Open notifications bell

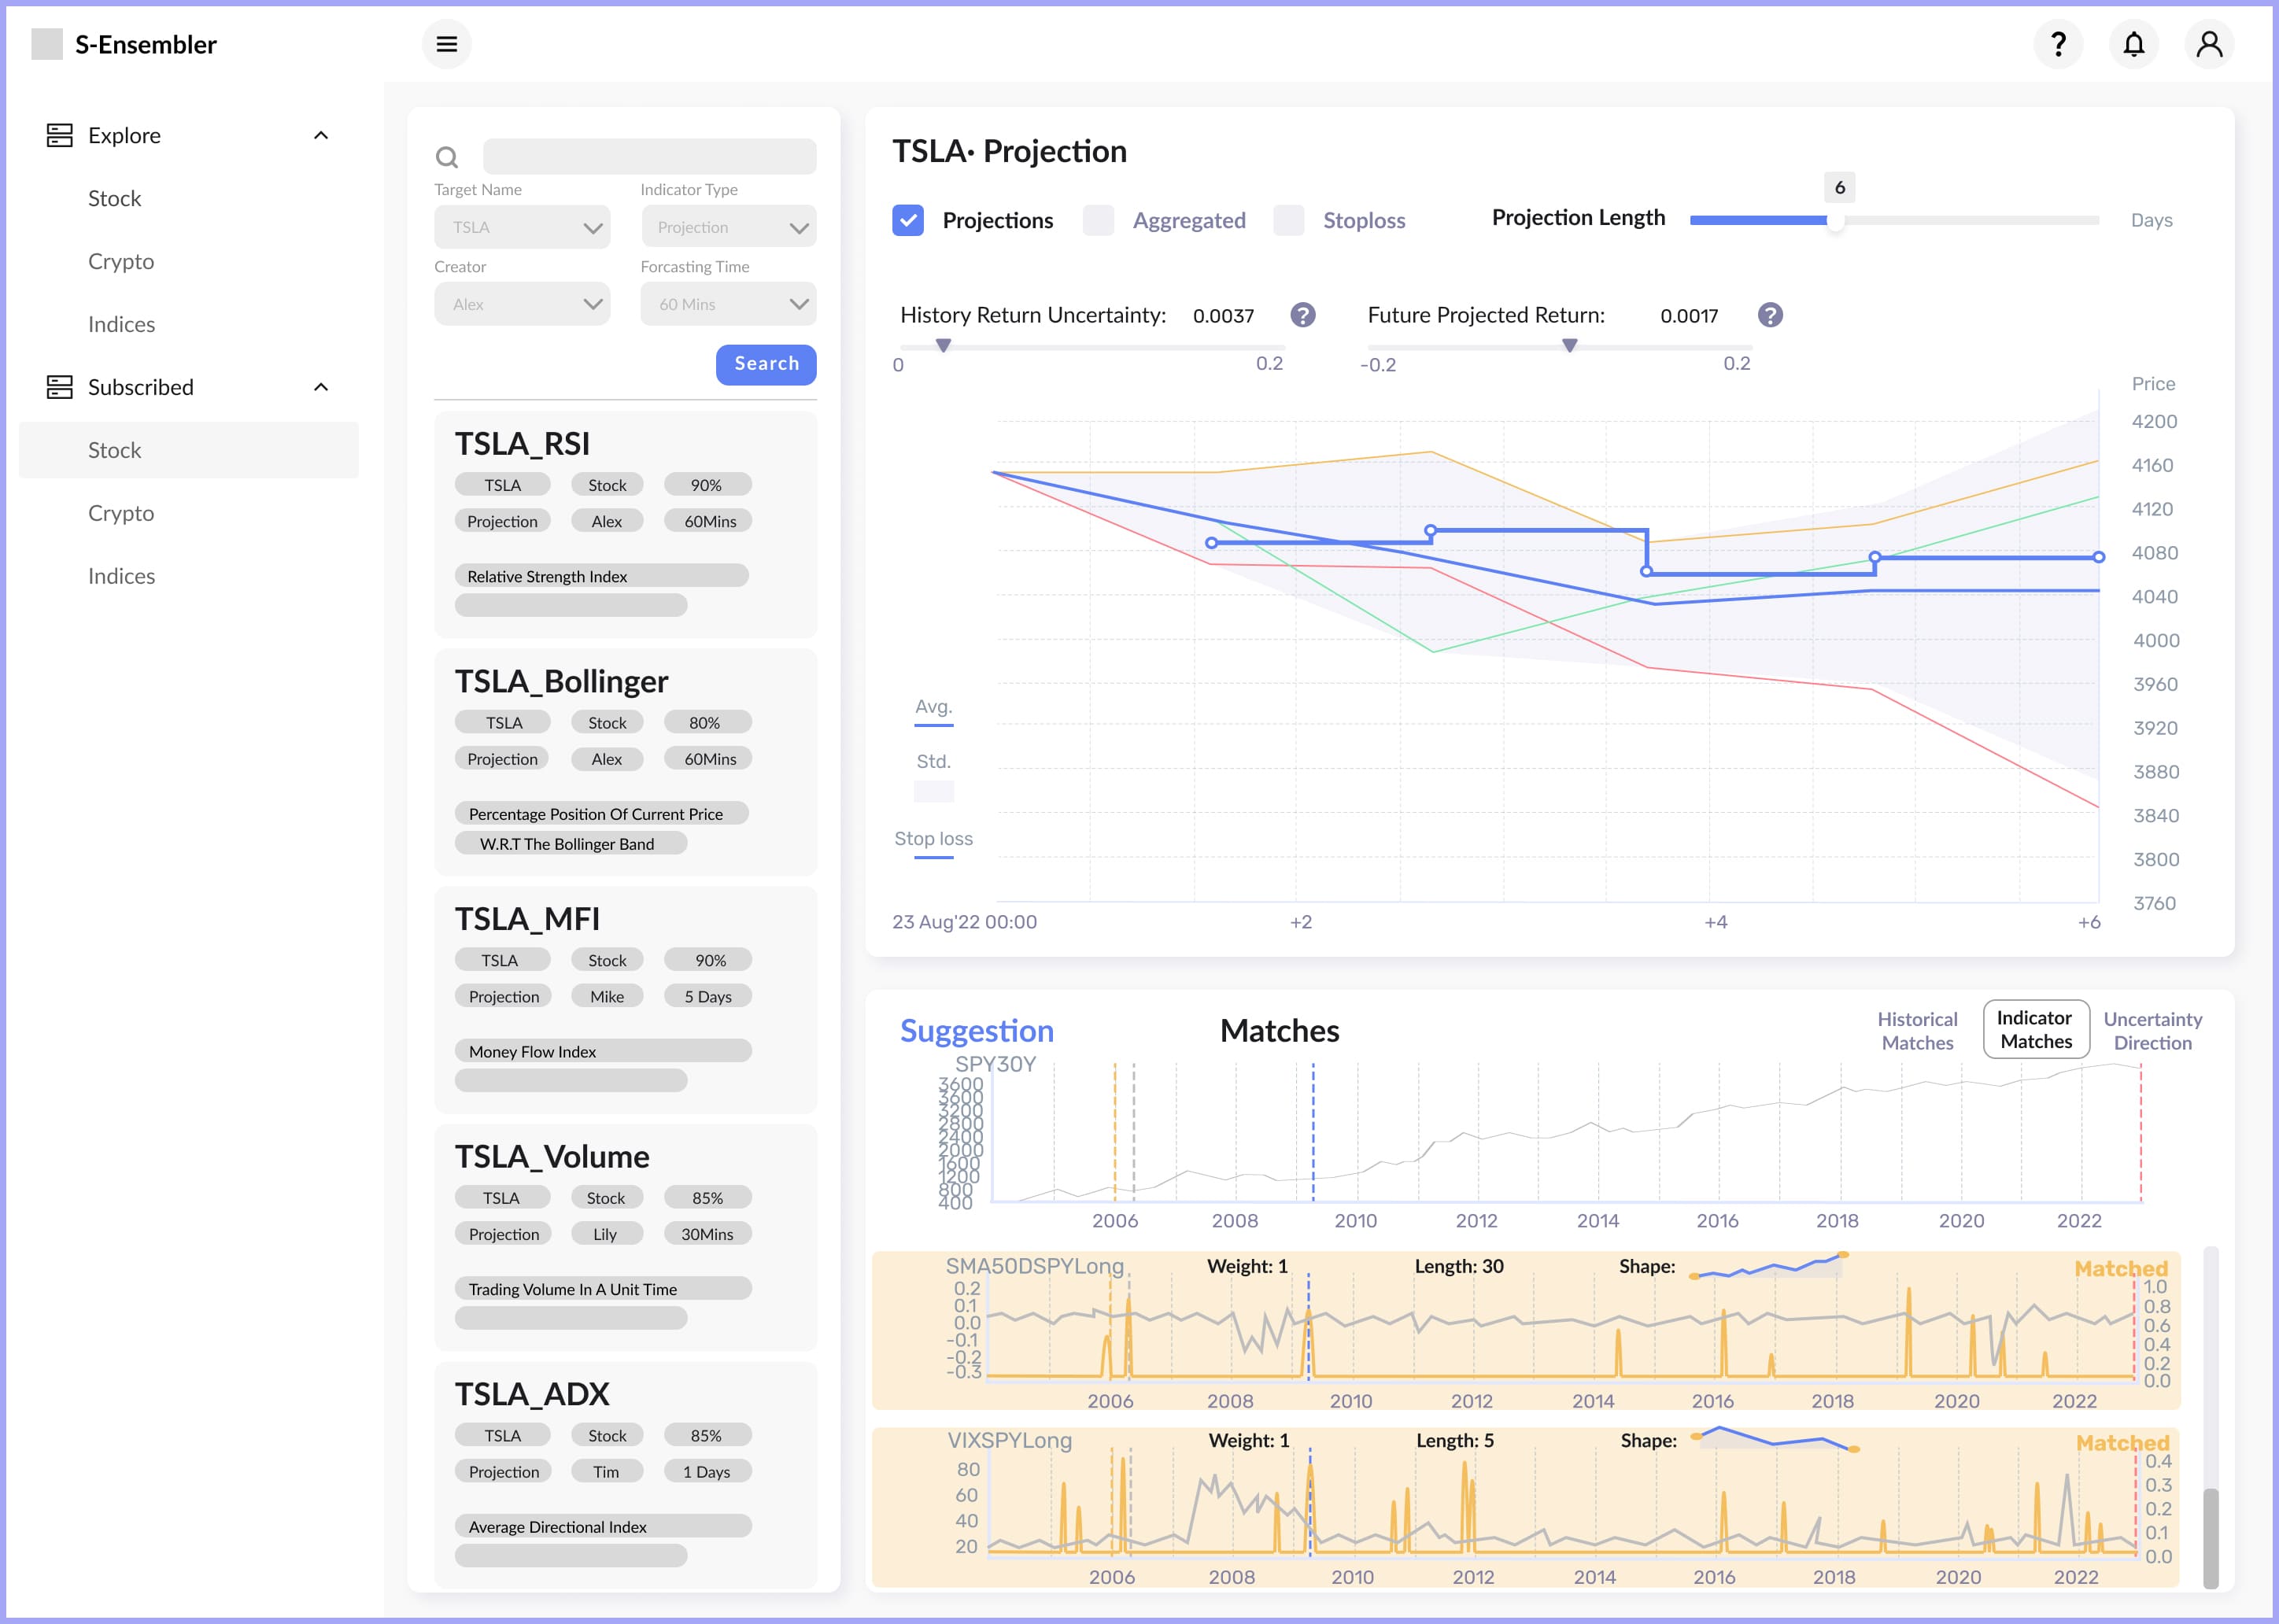(x=2134, y=44)
